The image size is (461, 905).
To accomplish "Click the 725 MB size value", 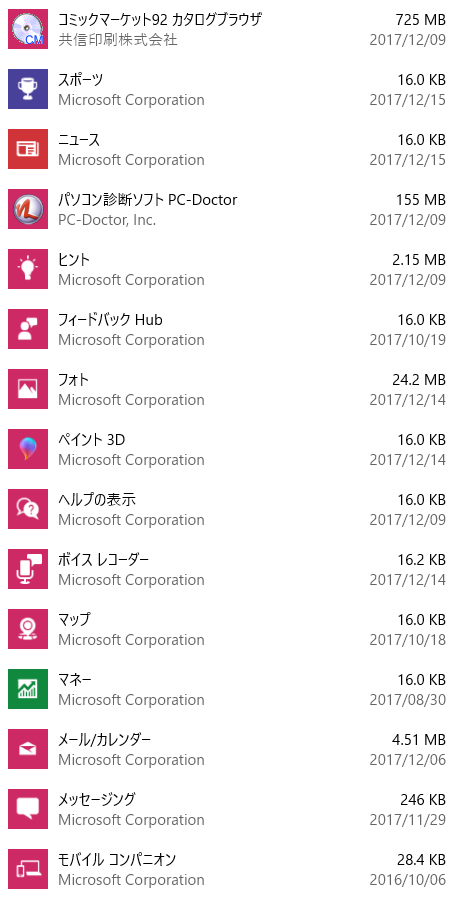I will [421, 20].
